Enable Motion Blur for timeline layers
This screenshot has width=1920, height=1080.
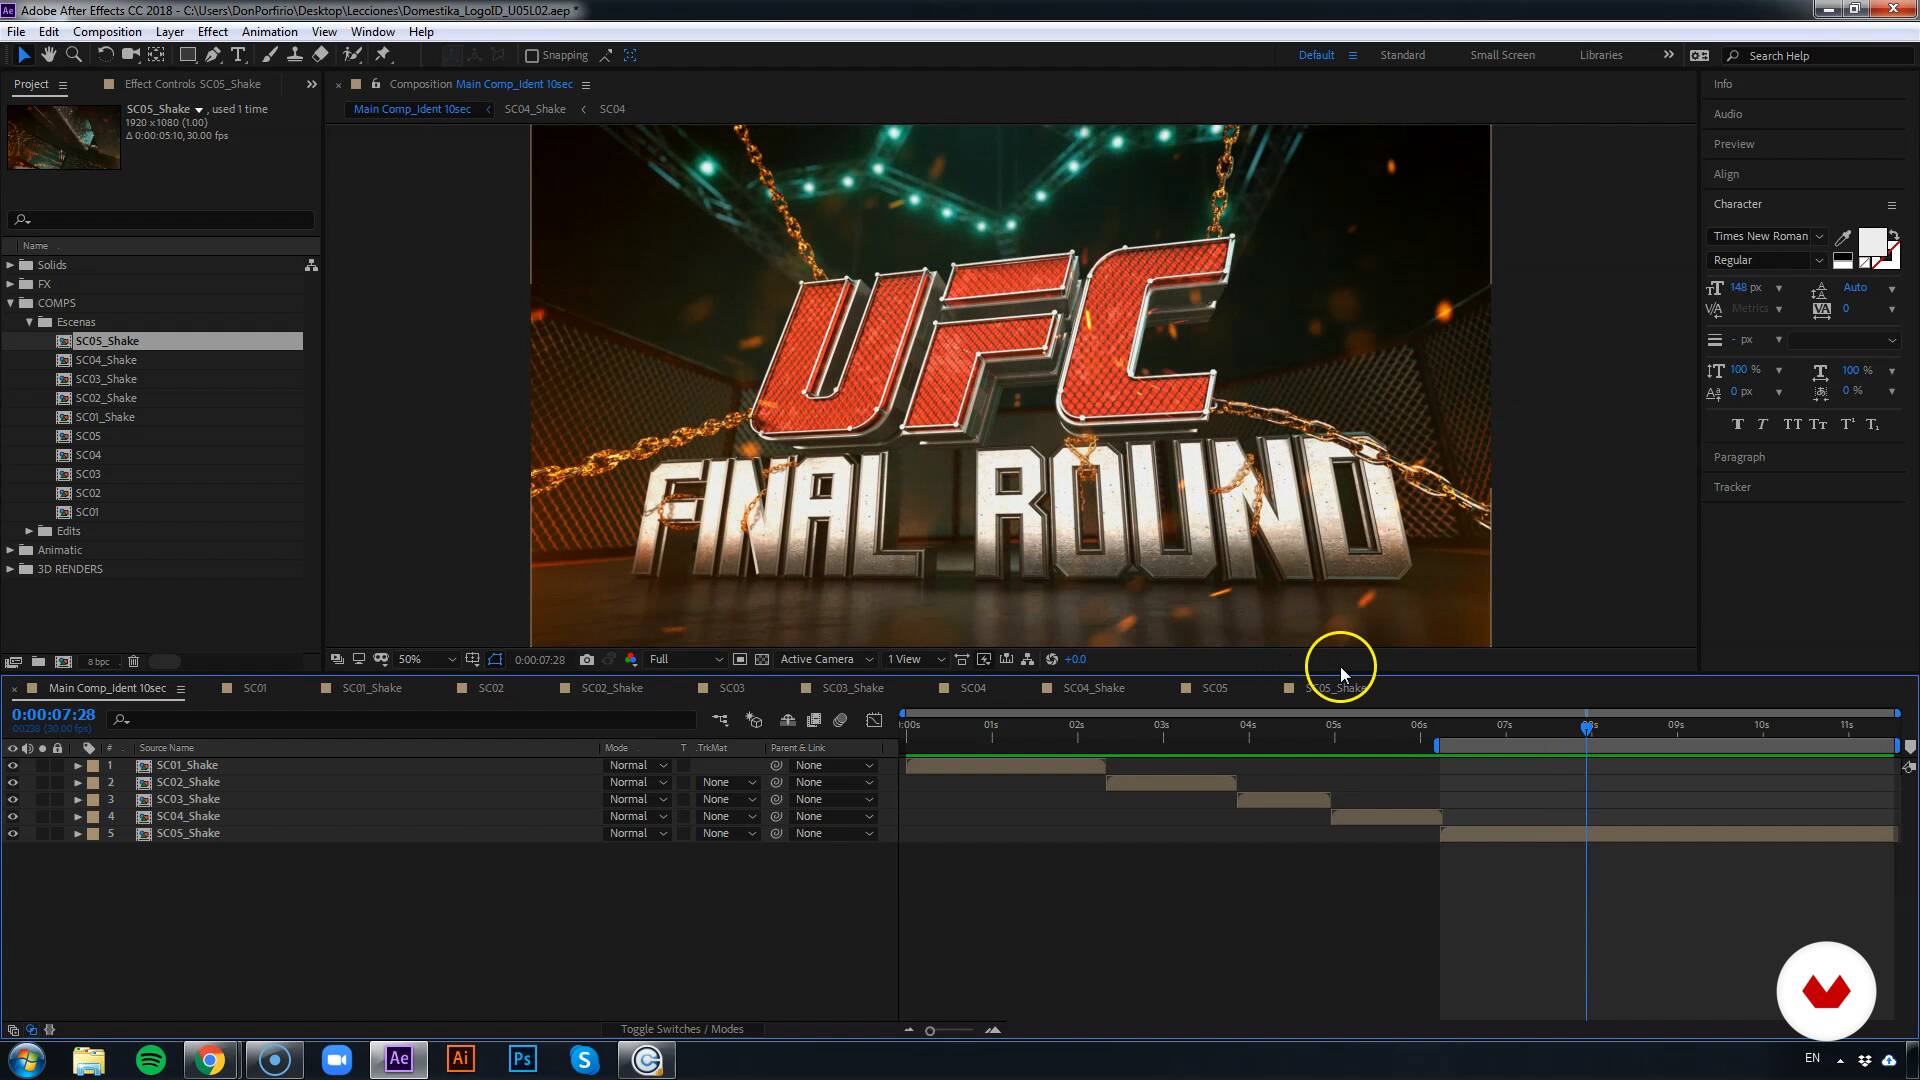pyautogui.click(x=840, y=720)
